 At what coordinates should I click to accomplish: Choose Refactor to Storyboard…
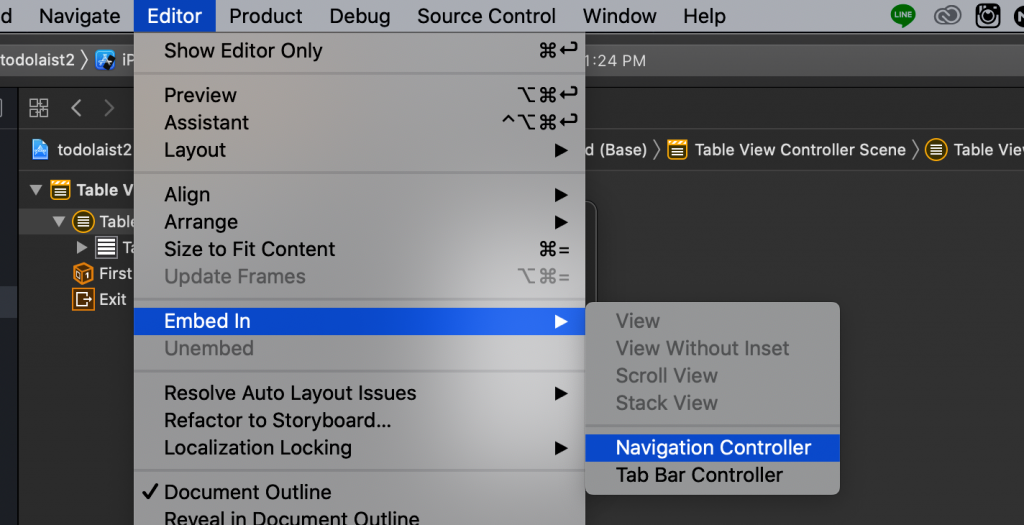[277, 420]
